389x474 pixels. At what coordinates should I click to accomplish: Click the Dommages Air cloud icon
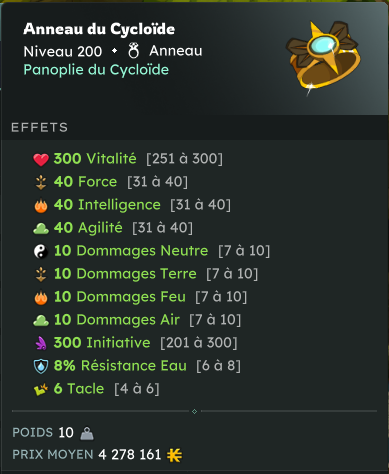(x=41, y=321)
